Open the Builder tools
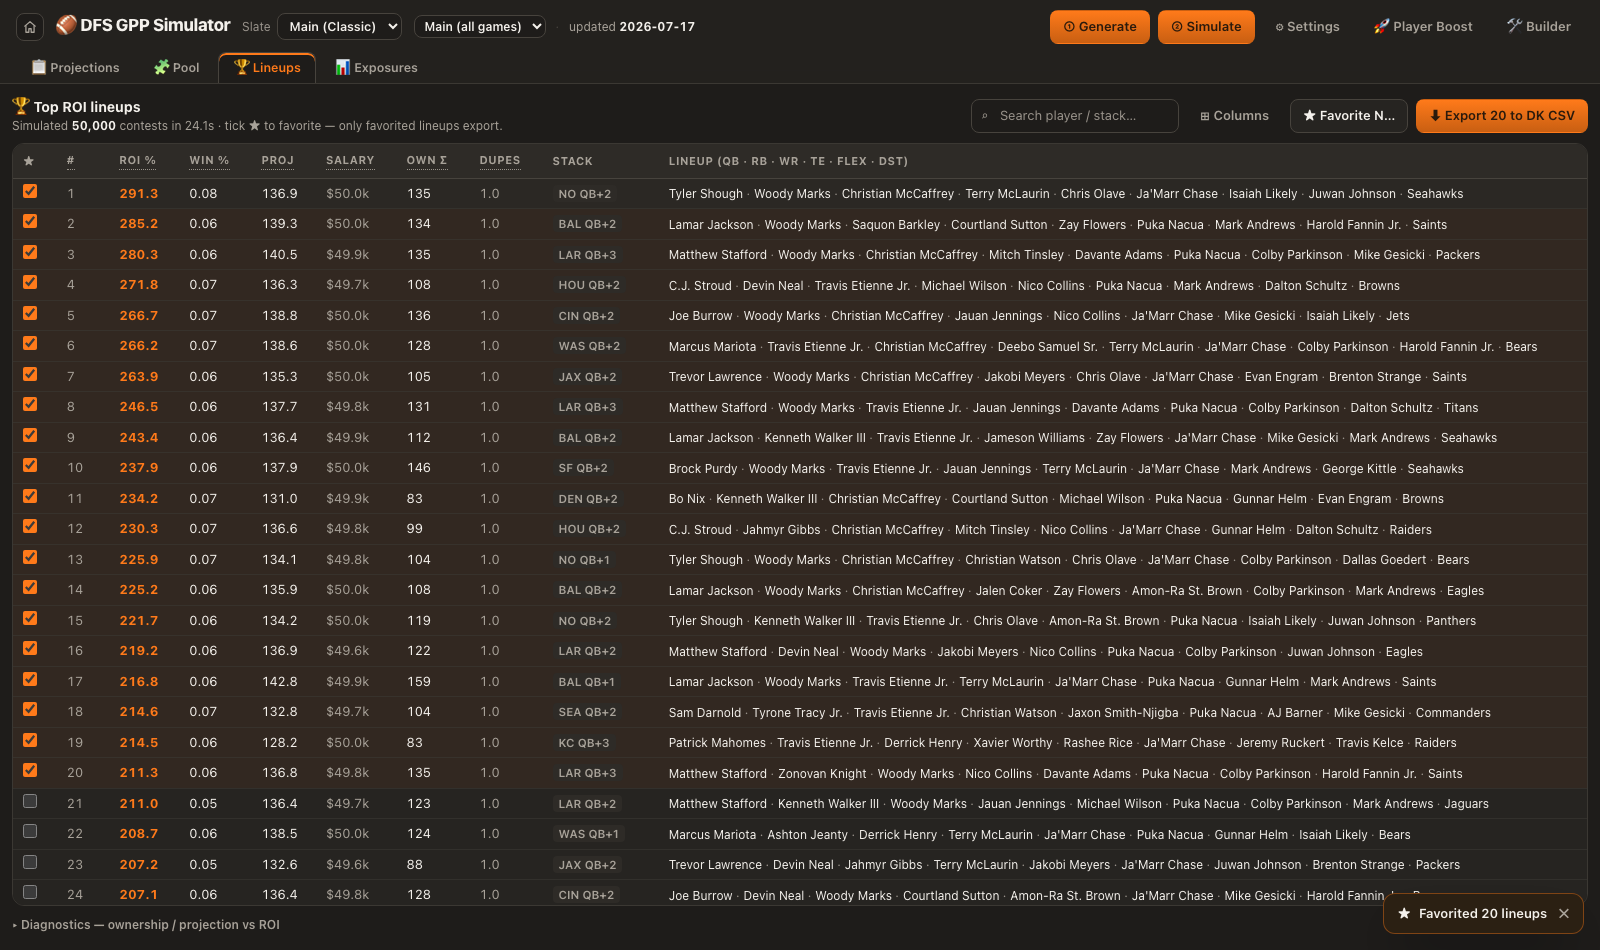1600x950 pixels. pyautogui.click(x=1539, y=27)
